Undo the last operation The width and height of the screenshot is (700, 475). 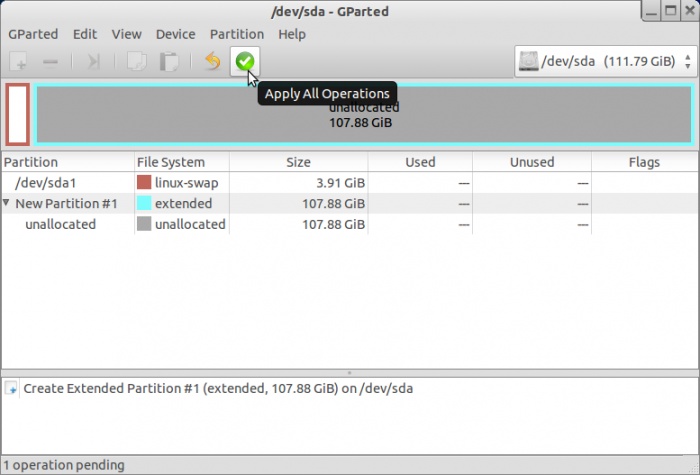pyautogui.click(x=213, y=61)
